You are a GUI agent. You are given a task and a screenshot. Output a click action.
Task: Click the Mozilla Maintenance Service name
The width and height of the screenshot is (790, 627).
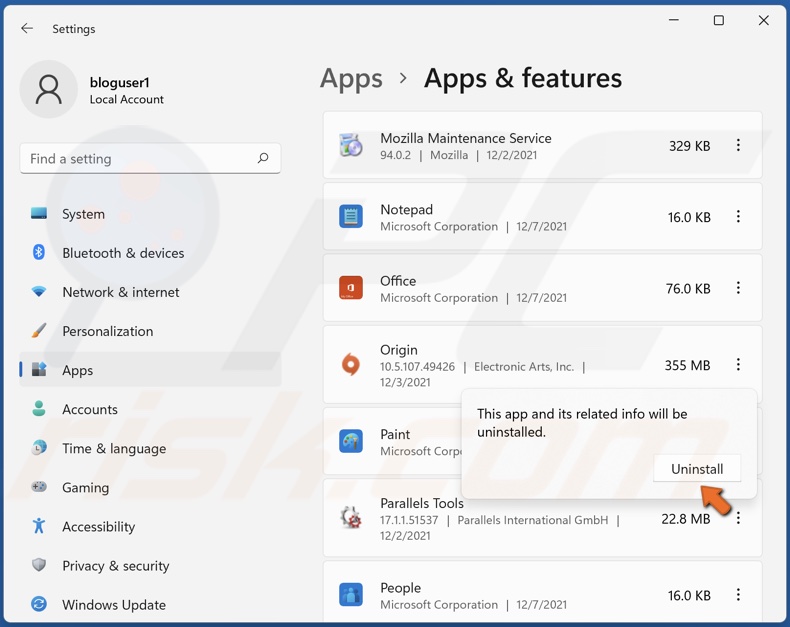tap(466, 138)
